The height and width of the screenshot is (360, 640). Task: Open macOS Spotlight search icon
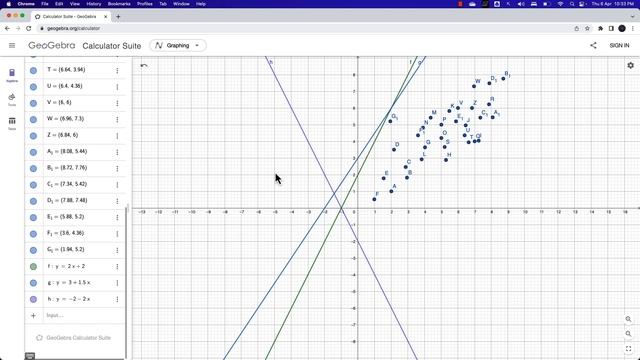(x=572, y=4)
